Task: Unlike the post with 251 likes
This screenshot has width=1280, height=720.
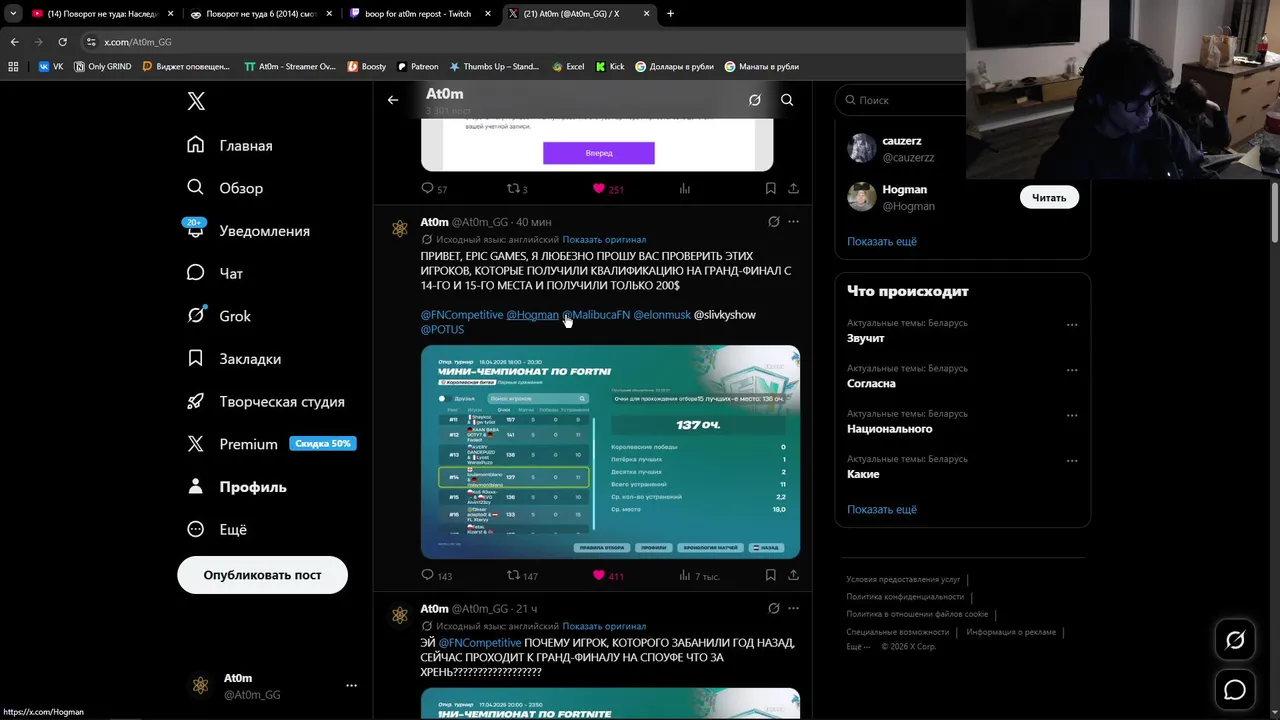Action: 608,188
